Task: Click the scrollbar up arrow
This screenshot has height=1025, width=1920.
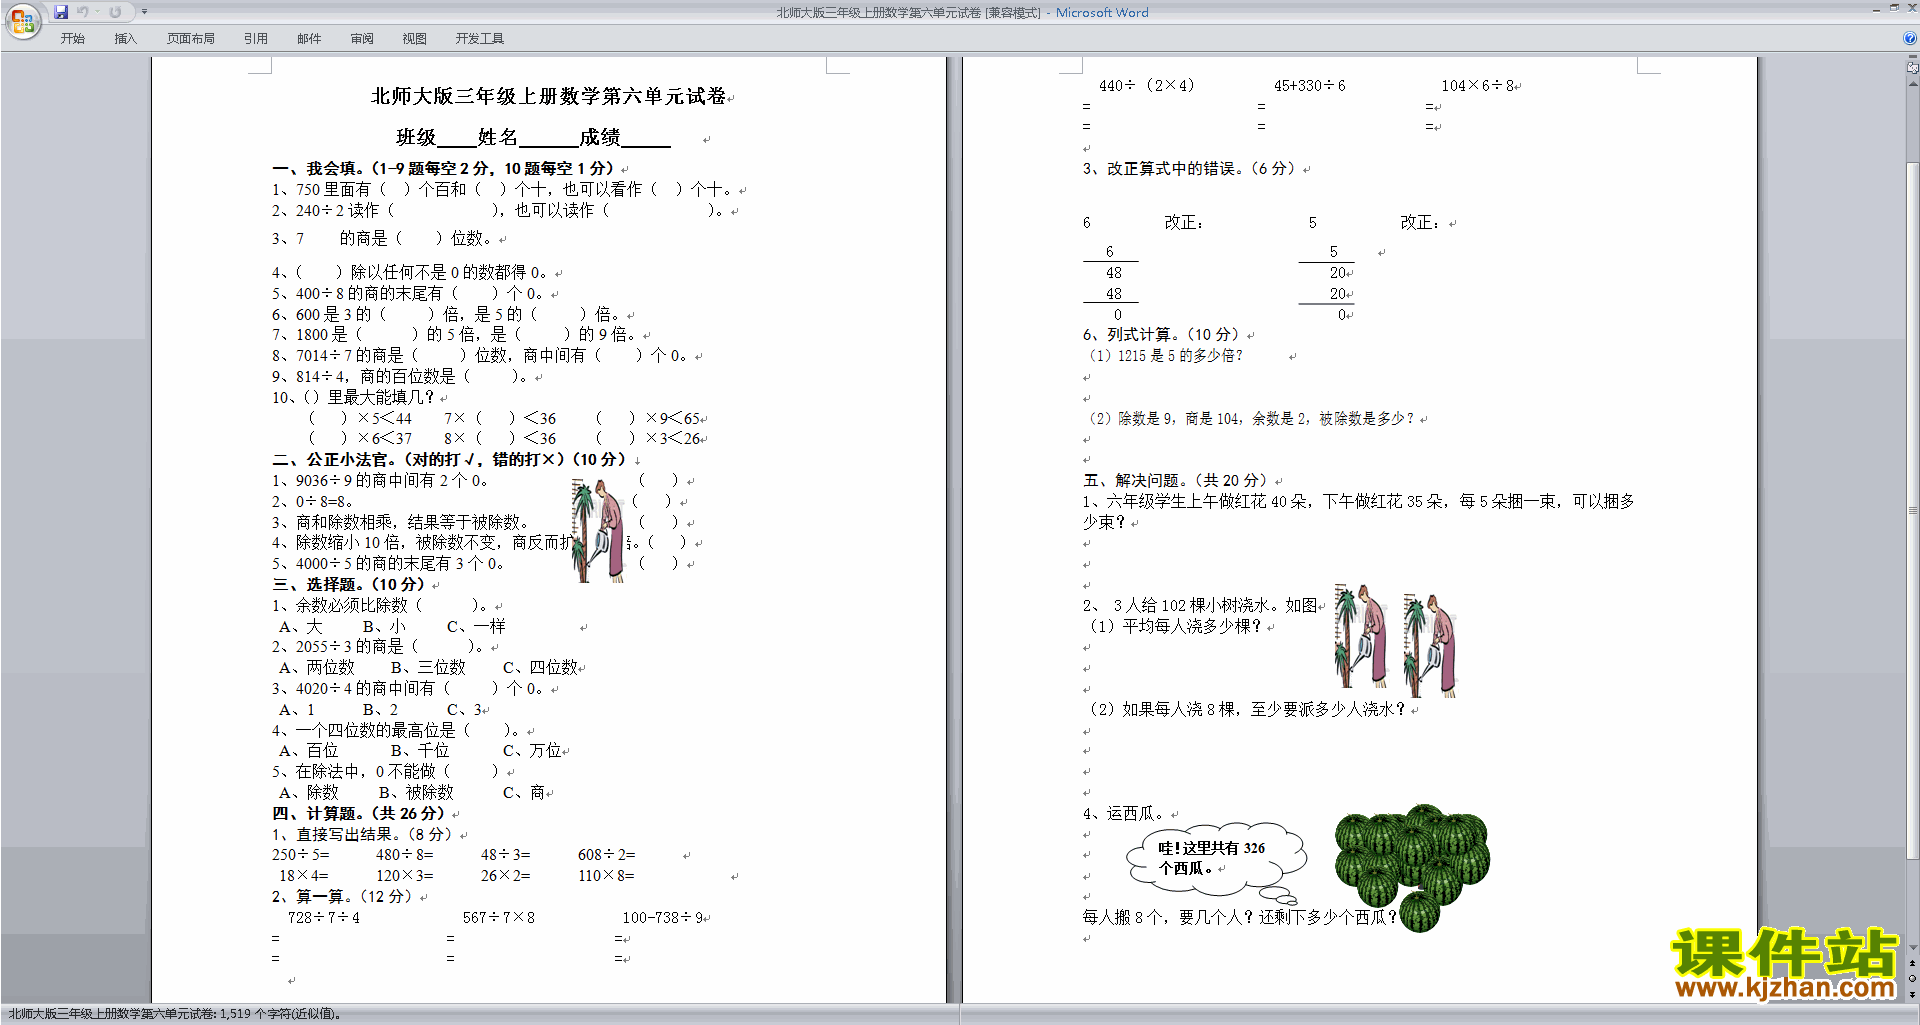Action: coord(1912,85)
